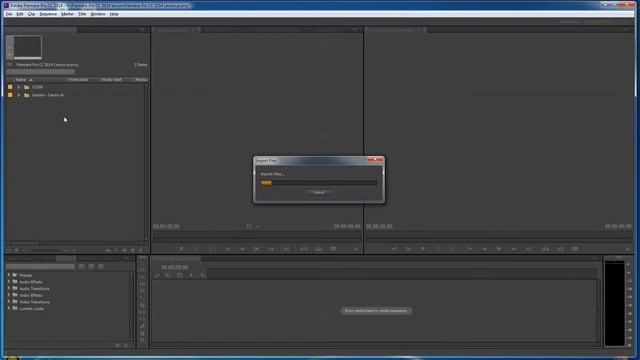This screenshot has width=640, height=360.
Task: Click Extract button in Program monitor
Action: click(x=560, y=249)
